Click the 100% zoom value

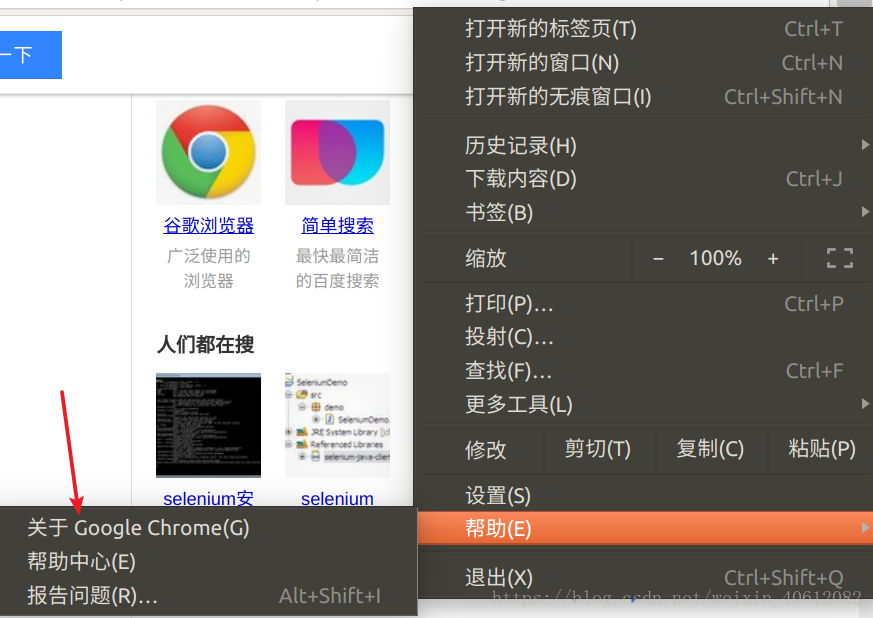click(x=715, y=258)
